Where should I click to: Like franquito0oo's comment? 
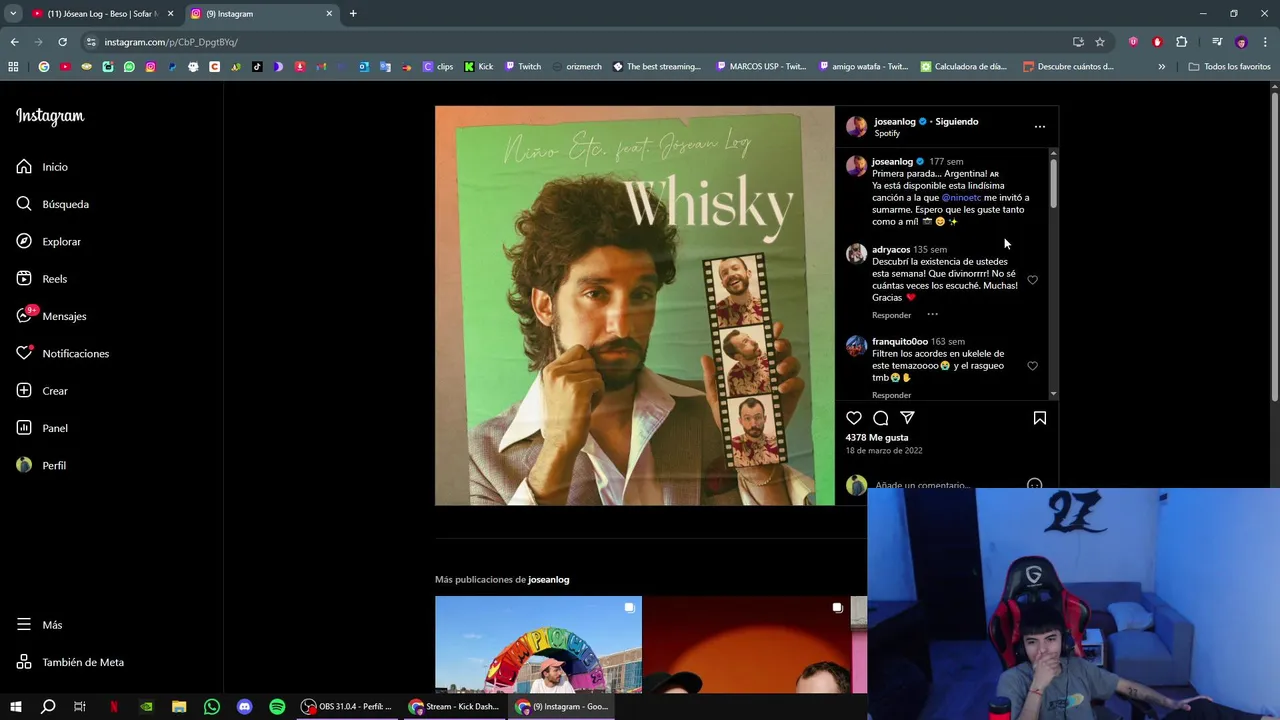(1033, 366)
